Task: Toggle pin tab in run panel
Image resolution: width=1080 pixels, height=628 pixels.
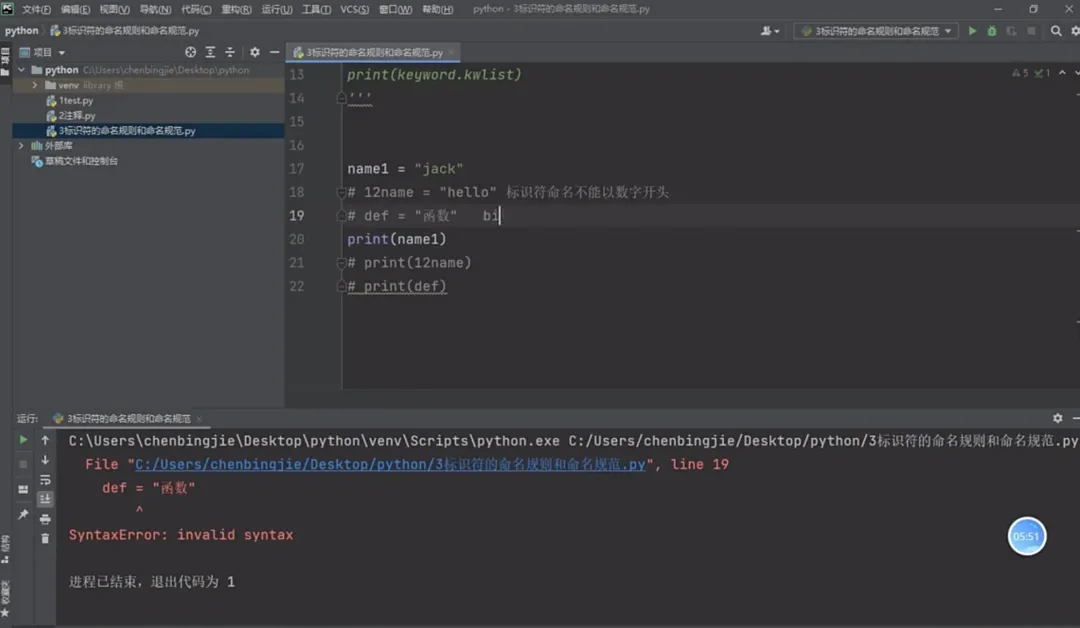Action: [23, 514]
